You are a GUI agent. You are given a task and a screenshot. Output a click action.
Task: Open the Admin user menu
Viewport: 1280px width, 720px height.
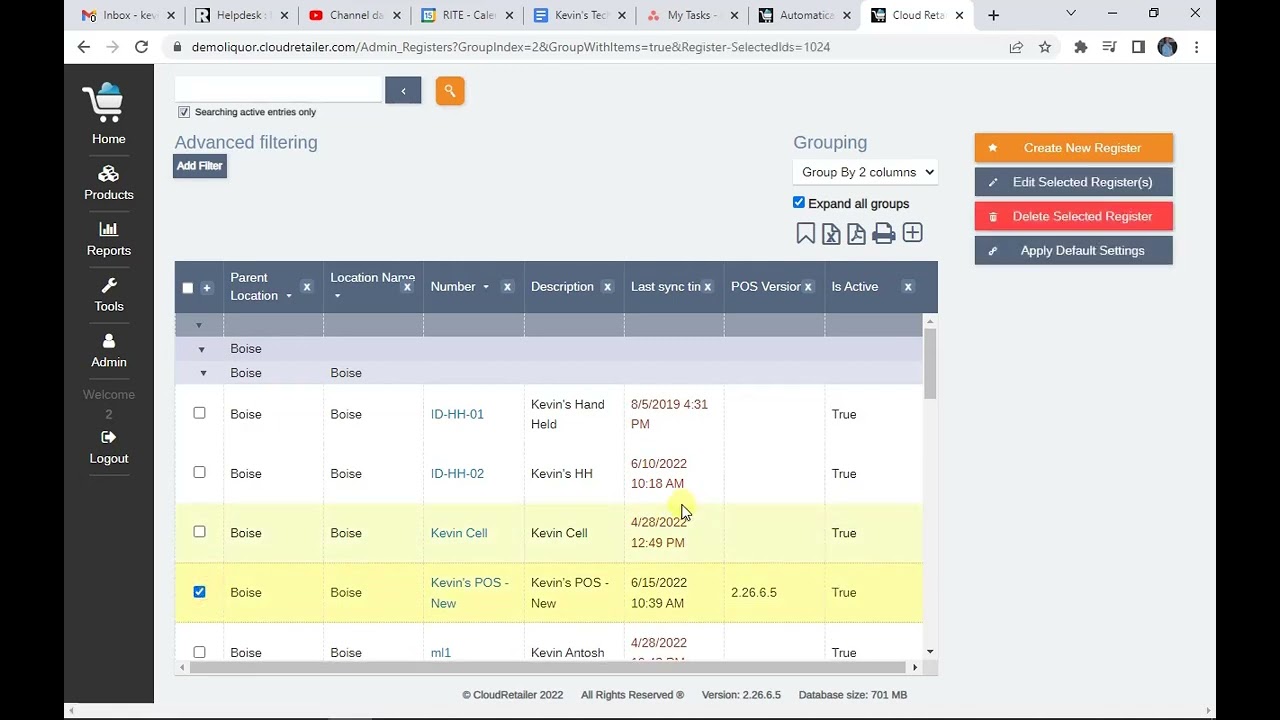(x=109, y=350)
